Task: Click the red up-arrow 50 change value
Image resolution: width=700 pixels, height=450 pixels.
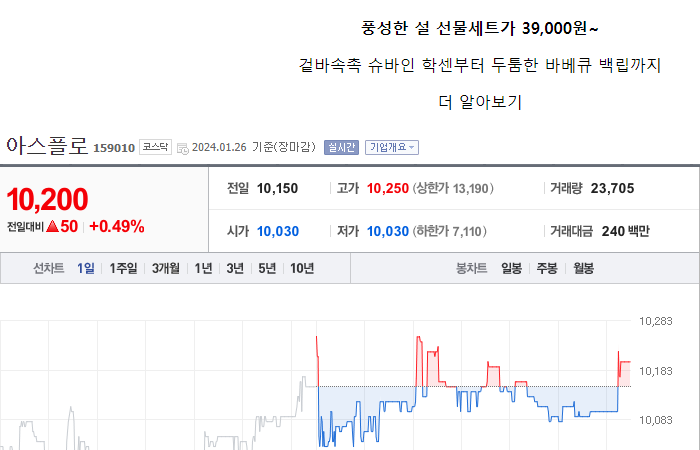Action: tap(62, 227)
